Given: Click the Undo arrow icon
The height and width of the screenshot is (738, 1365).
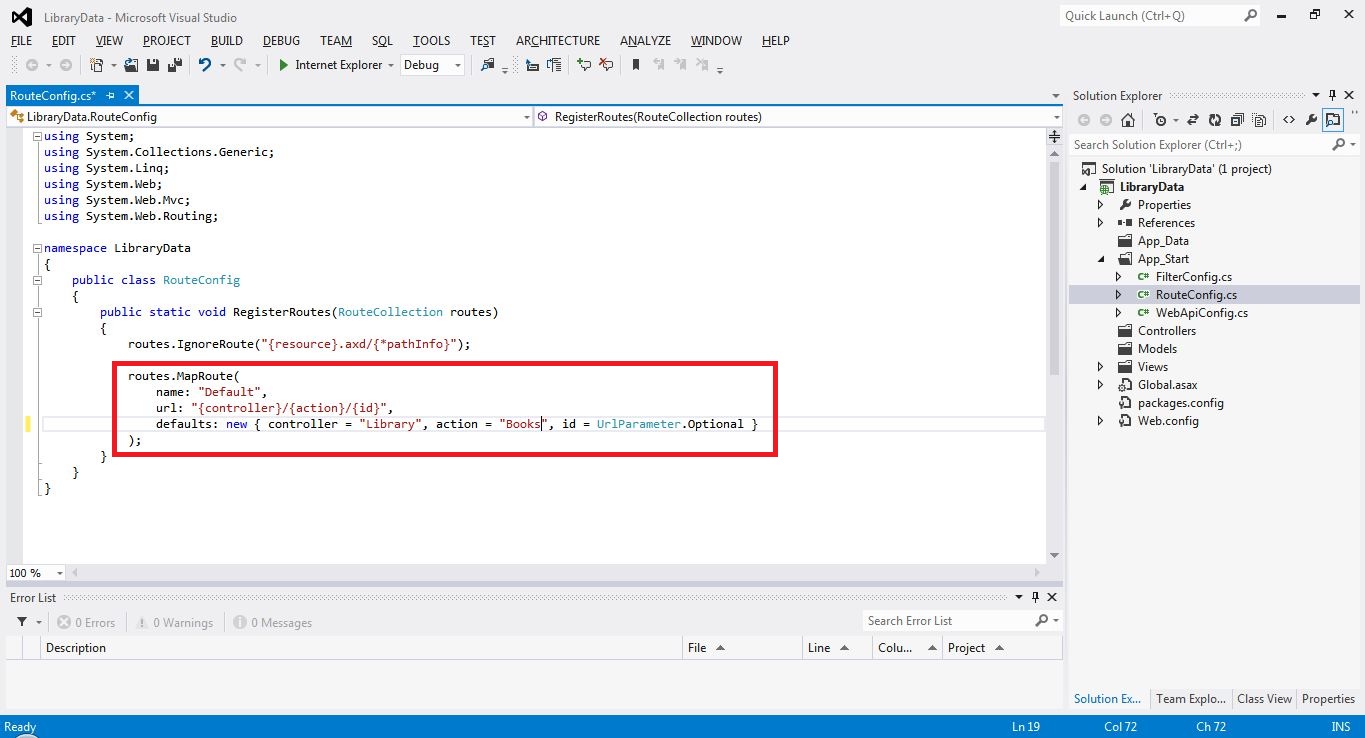Looking at the screenshot, I should (x=204, y=65).
